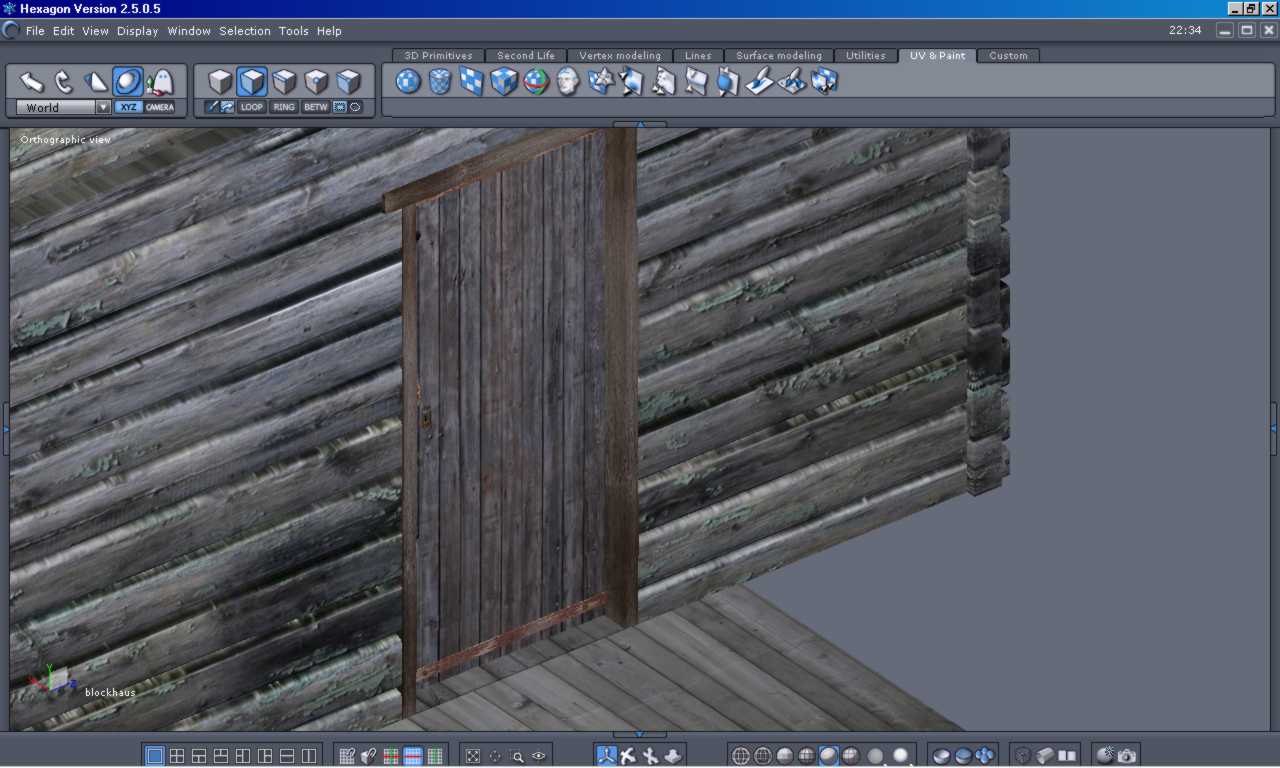1280x768 pixels.
Task: Collapse the top toolbar panel arrow
Action: [x=639, y=125]
